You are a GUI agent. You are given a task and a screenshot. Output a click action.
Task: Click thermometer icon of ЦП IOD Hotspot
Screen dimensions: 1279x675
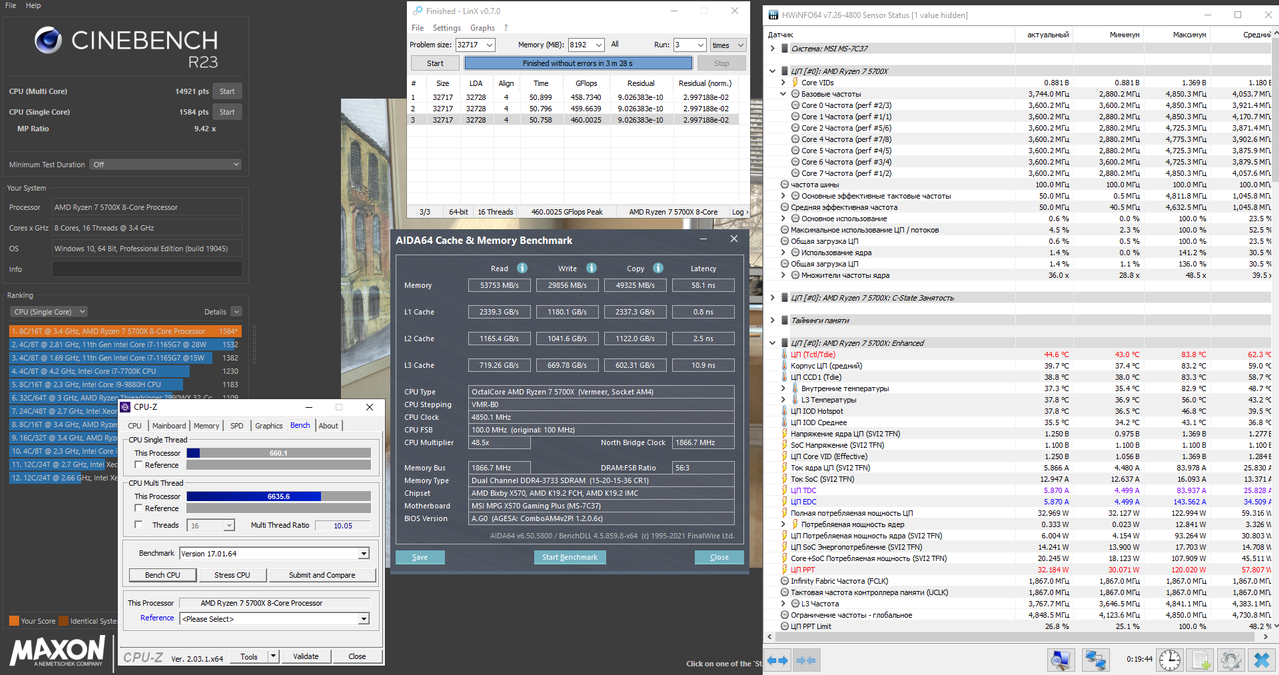(784, 411)
